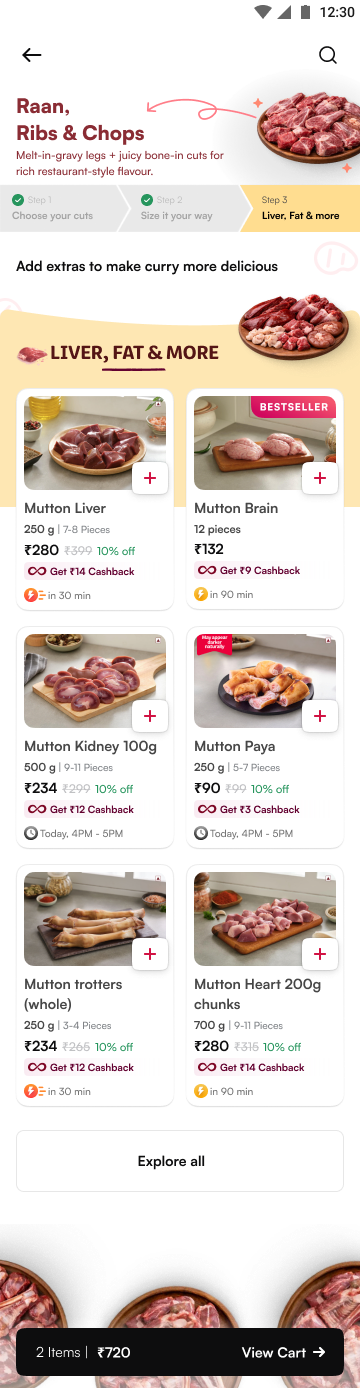Add Mutton Kidney 100g with plus icon
Screen dimensions: 360x1388
click(x=150, y=716)
